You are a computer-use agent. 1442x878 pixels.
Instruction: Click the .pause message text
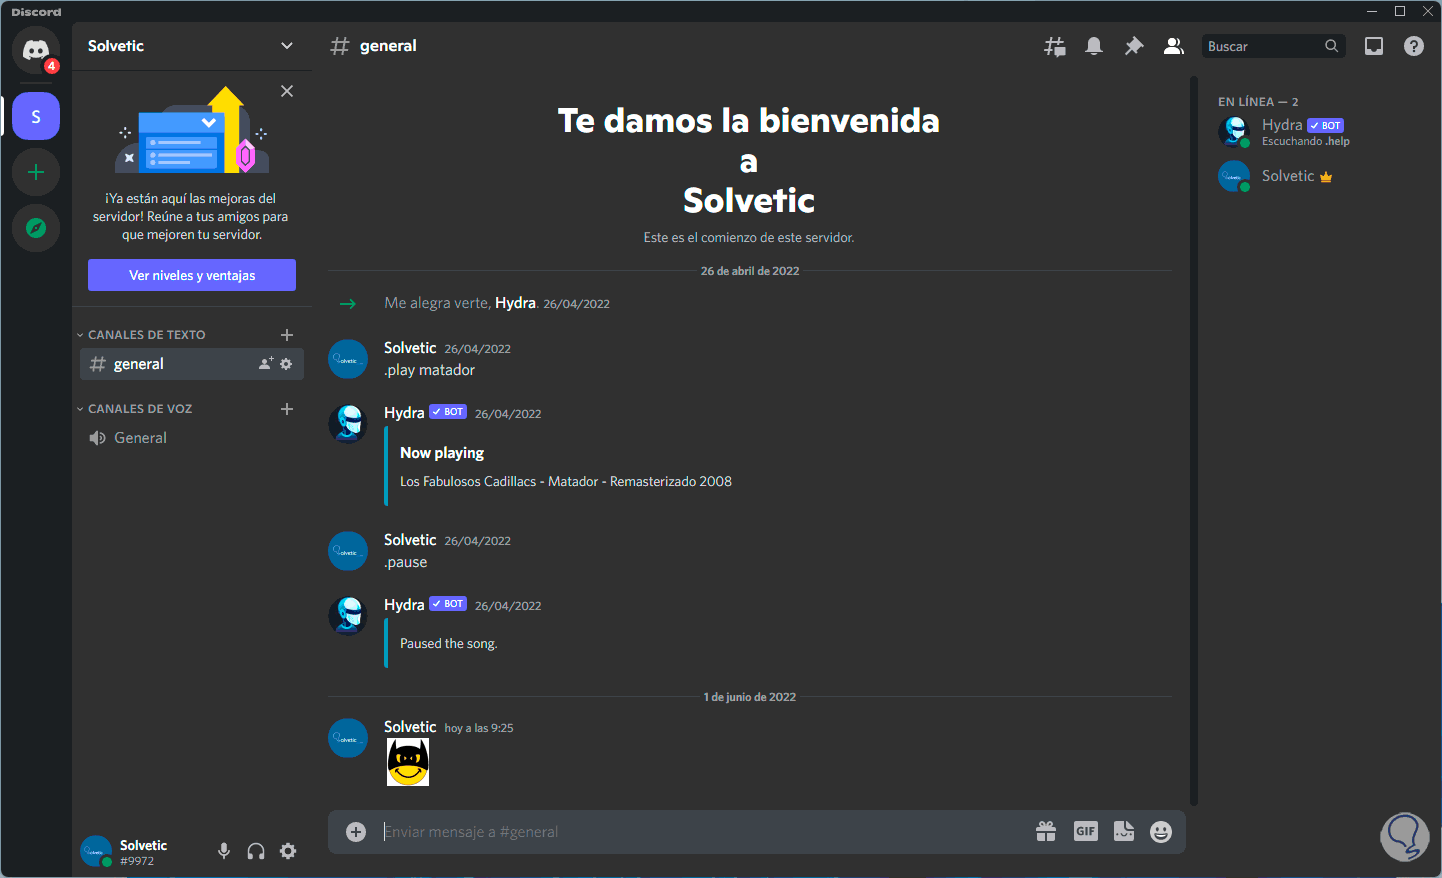406,562
